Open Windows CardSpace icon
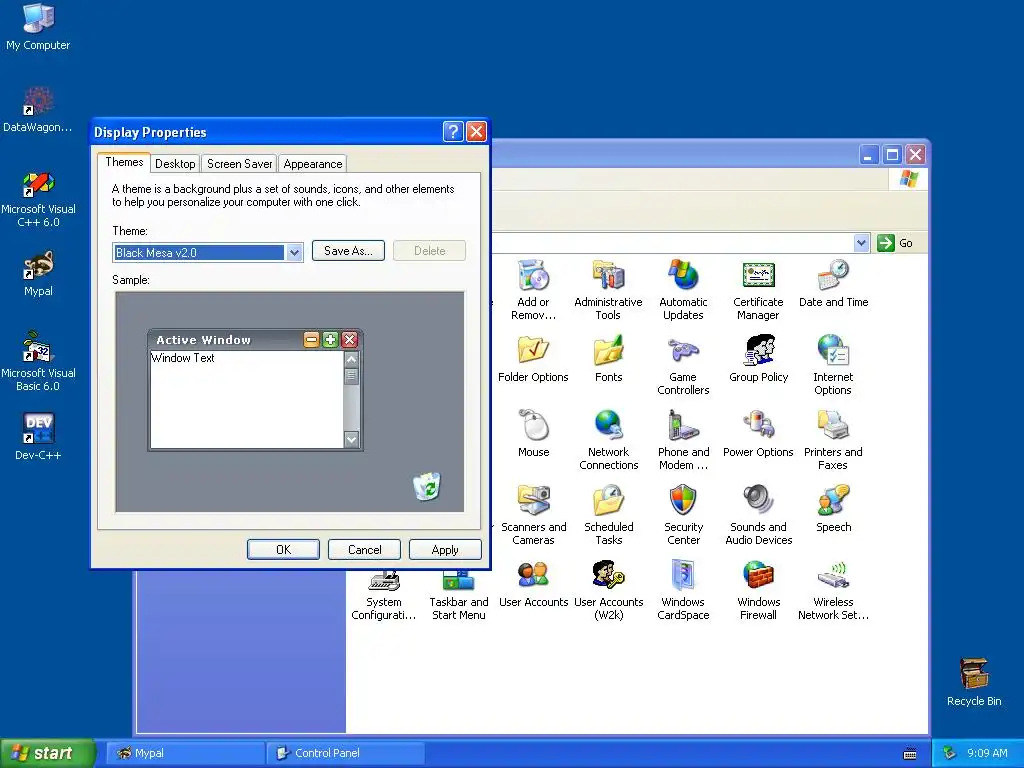Image resolution: width=1024 pixels, height=768 pixels. pyautogui.click(x=683, y=590)
